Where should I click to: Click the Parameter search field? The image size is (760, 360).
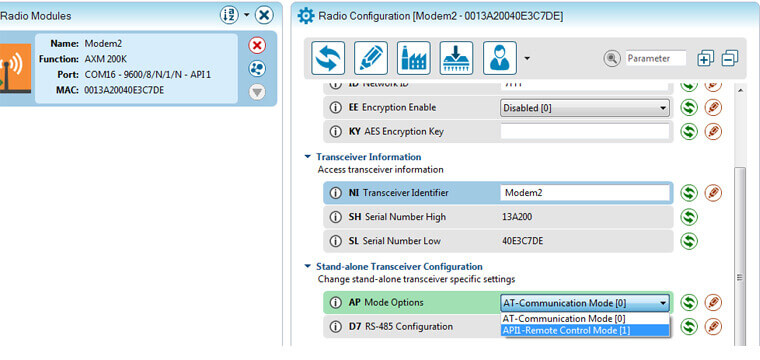tap(656, 59)
